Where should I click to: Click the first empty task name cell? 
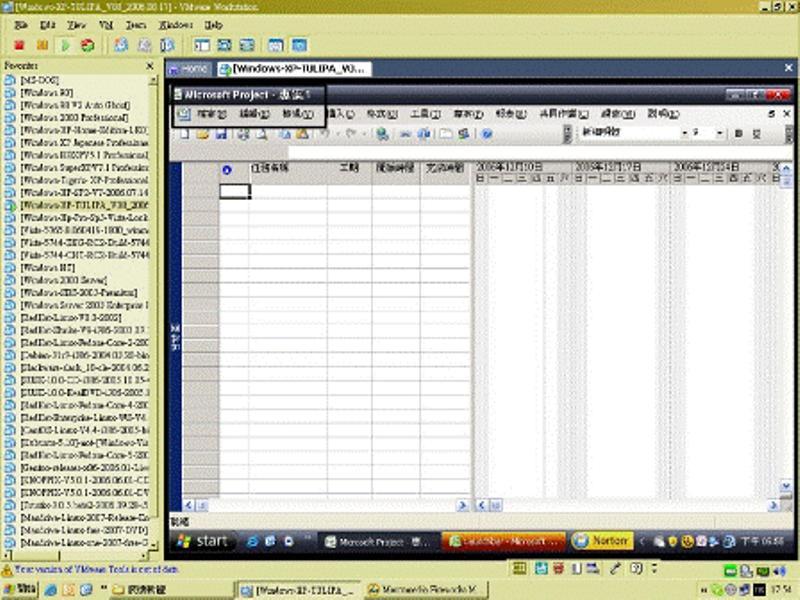(288, 191)
